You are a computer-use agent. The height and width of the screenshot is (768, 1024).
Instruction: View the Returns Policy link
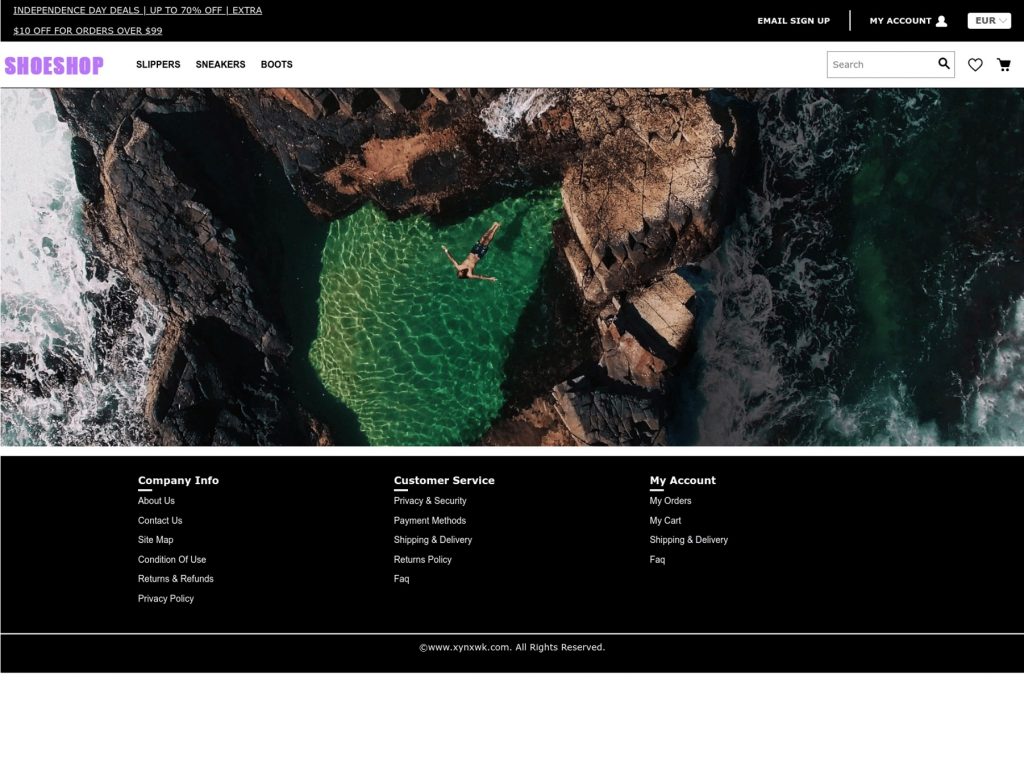pyautogui.click(x=422, y=560)
